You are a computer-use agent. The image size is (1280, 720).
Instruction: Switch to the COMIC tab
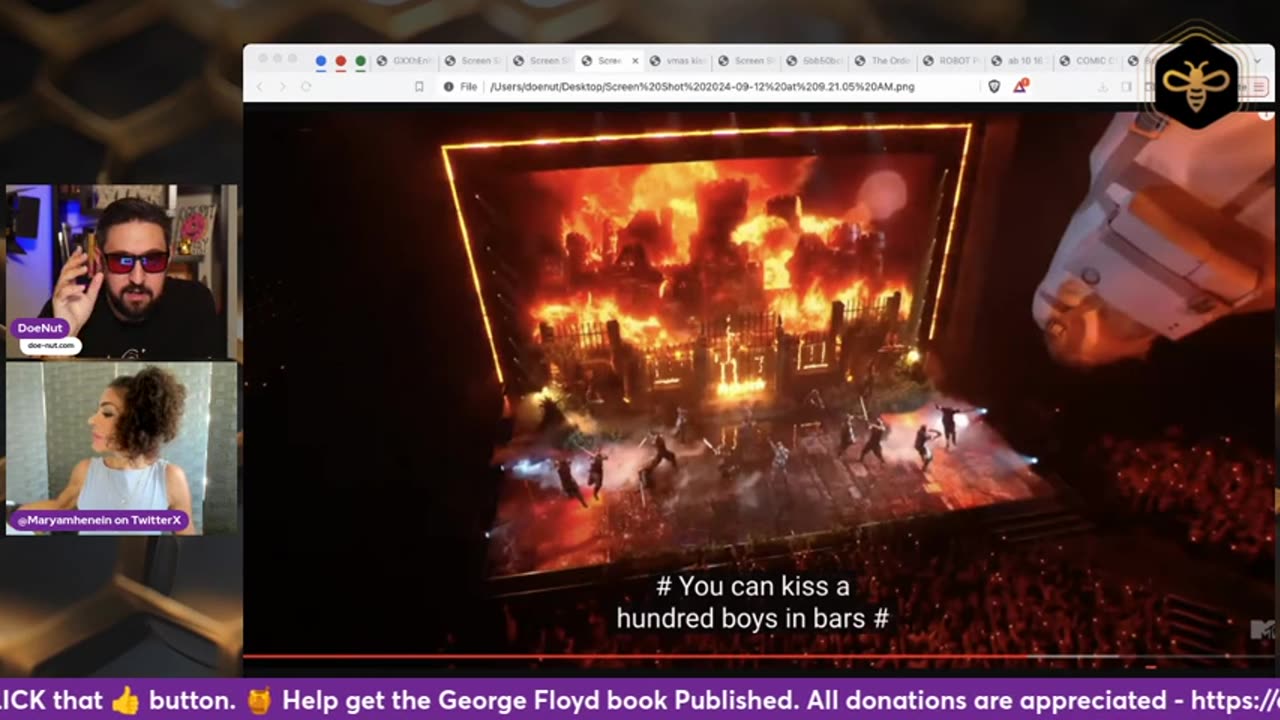coord(1087,61)
